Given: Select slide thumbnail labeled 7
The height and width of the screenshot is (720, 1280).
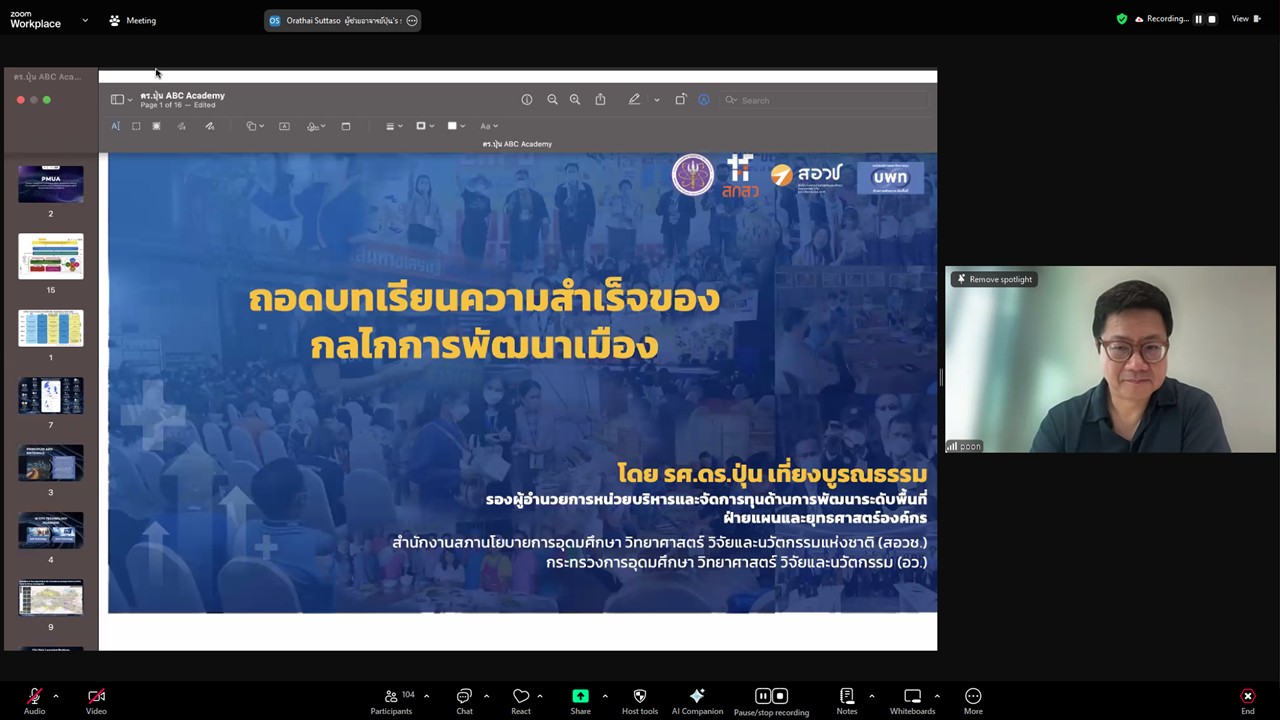Looking at the screenshot, I should click(51, 396).
